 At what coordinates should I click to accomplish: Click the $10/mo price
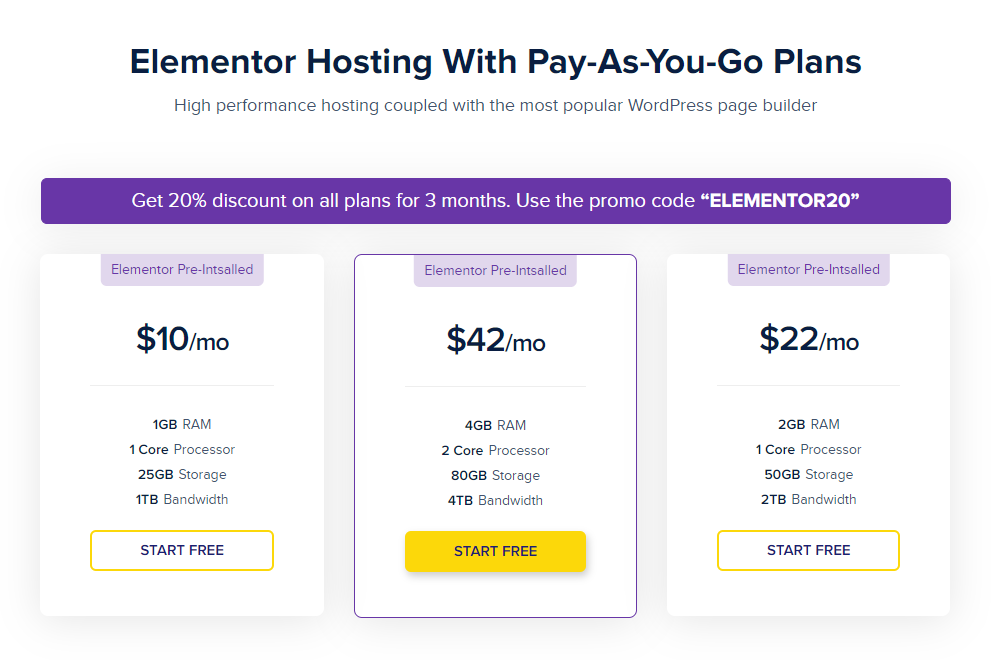click(182, 340)
